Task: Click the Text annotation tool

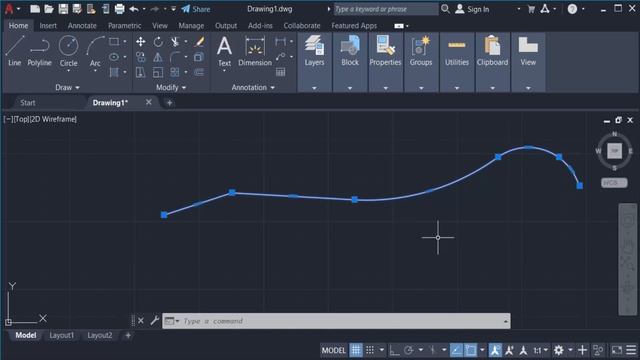Action: pos(224,51)
